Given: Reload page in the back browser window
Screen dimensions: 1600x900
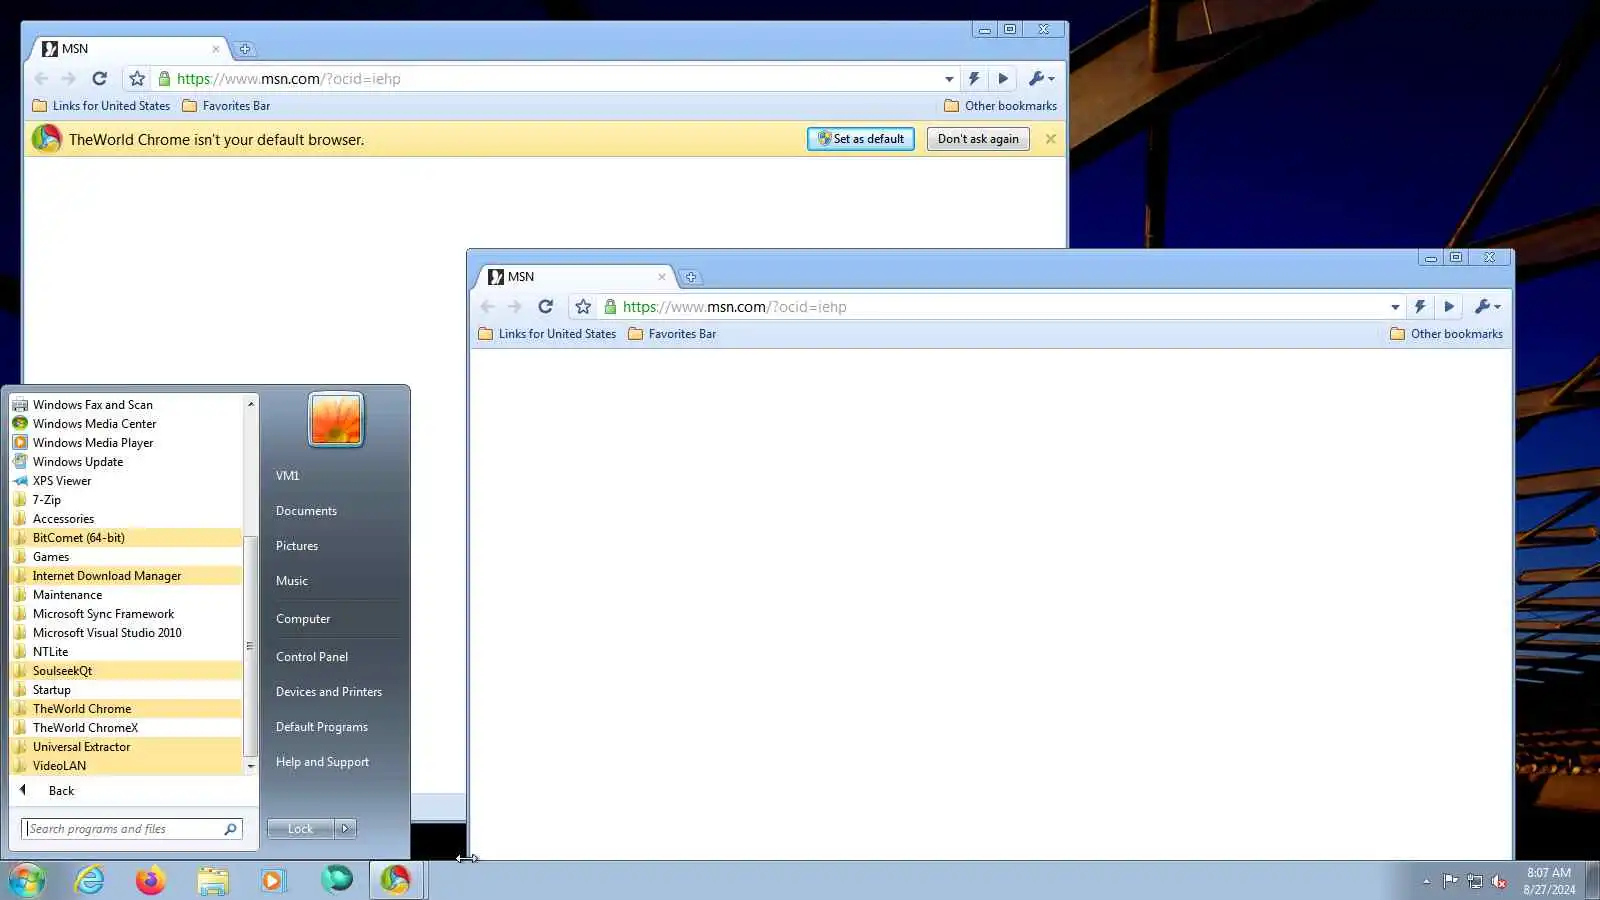Looking at the screenshot, I should pos(99,78).
